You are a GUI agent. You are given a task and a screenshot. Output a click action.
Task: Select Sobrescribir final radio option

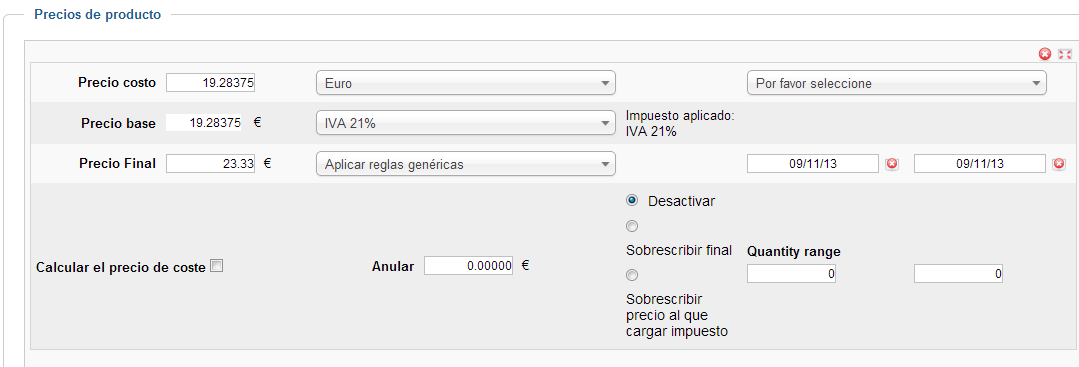[632, 226]
